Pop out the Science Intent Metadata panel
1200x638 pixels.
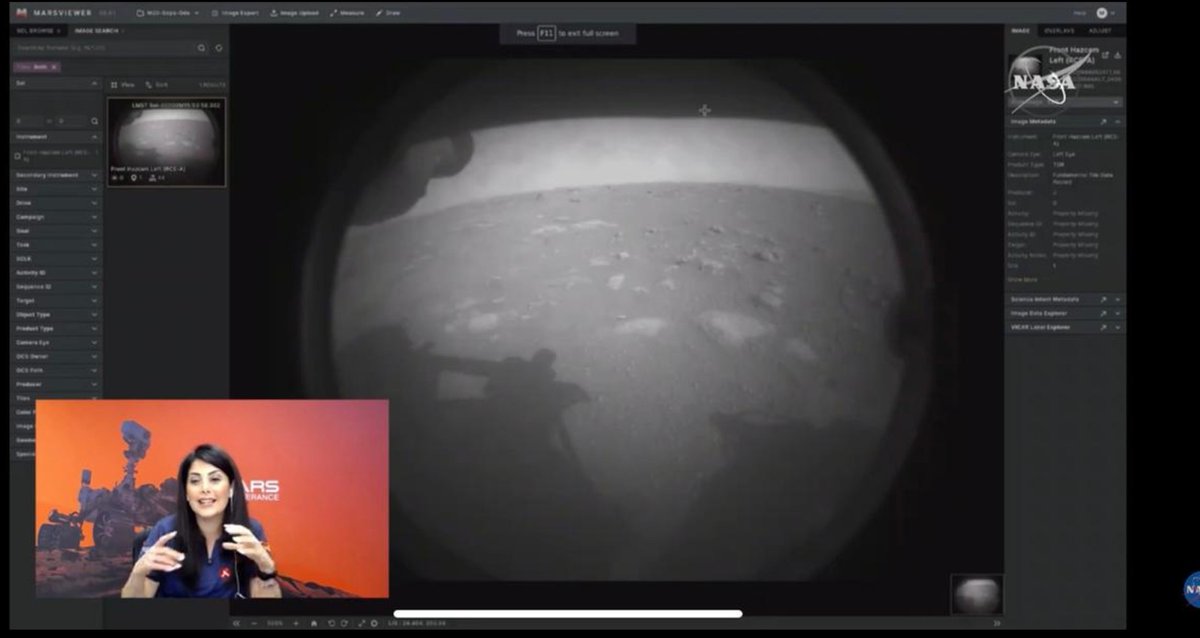[1104, 299]
